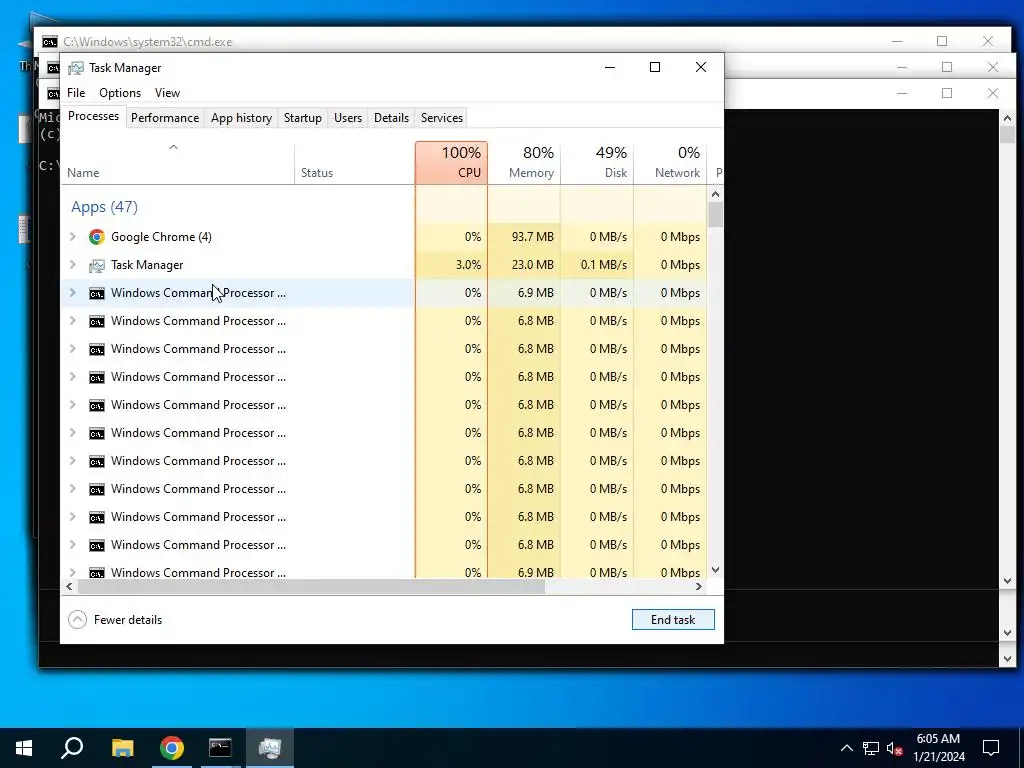Screen dimensions: 1024x768
Task: Switch to the Services tab
Action: [x=441, y=118]
